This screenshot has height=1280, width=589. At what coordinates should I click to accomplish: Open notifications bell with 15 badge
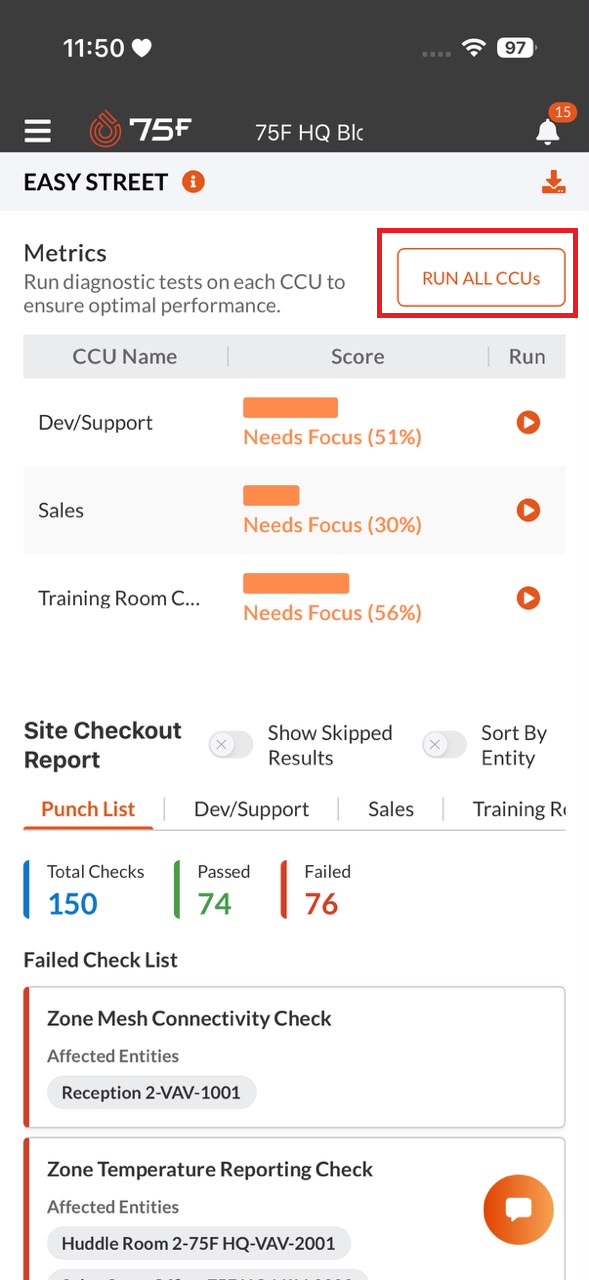[547, 130]
